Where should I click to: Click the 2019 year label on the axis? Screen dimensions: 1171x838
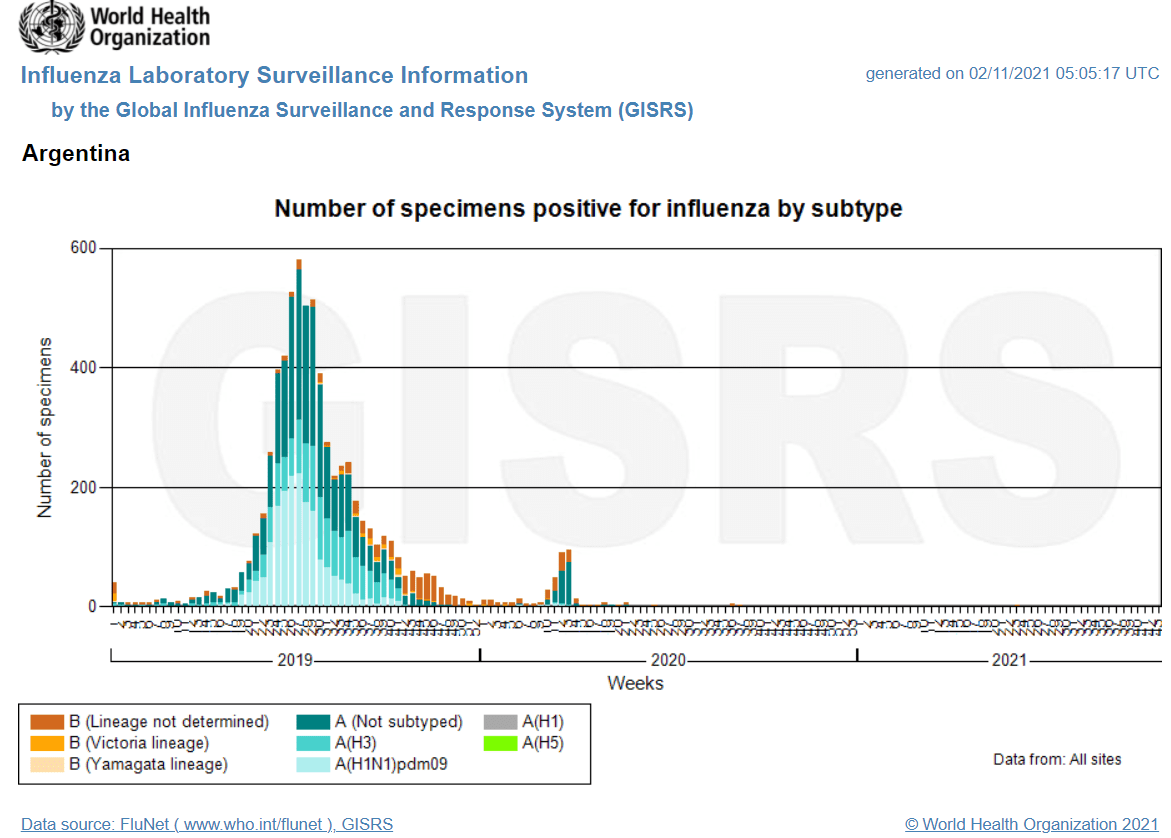coord(295,661)
